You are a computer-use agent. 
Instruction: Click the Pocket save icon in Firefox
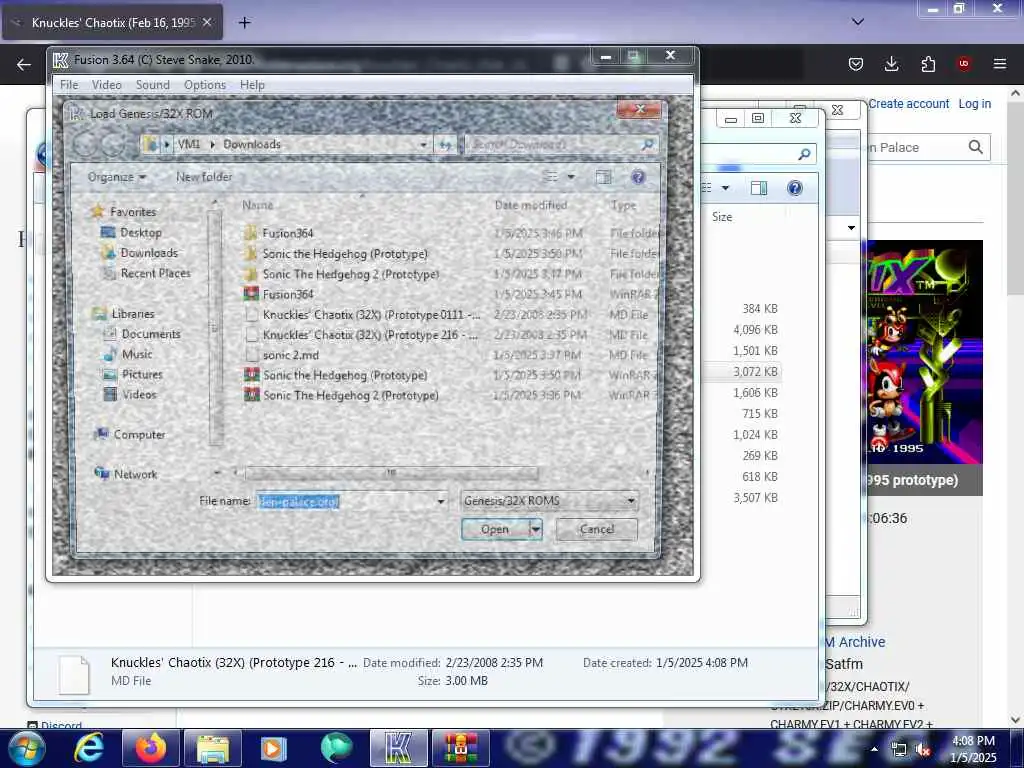(x=856, y=63)
